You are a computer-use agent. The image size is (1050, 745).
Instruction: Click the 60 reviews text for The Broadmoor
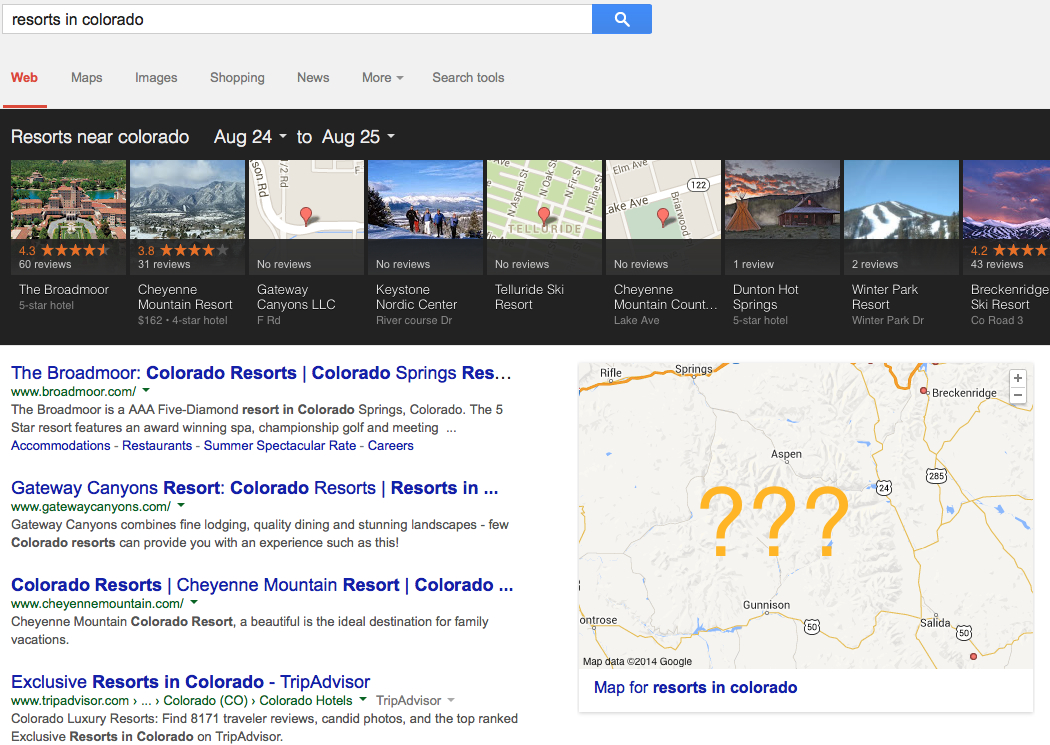coord(45,264)
